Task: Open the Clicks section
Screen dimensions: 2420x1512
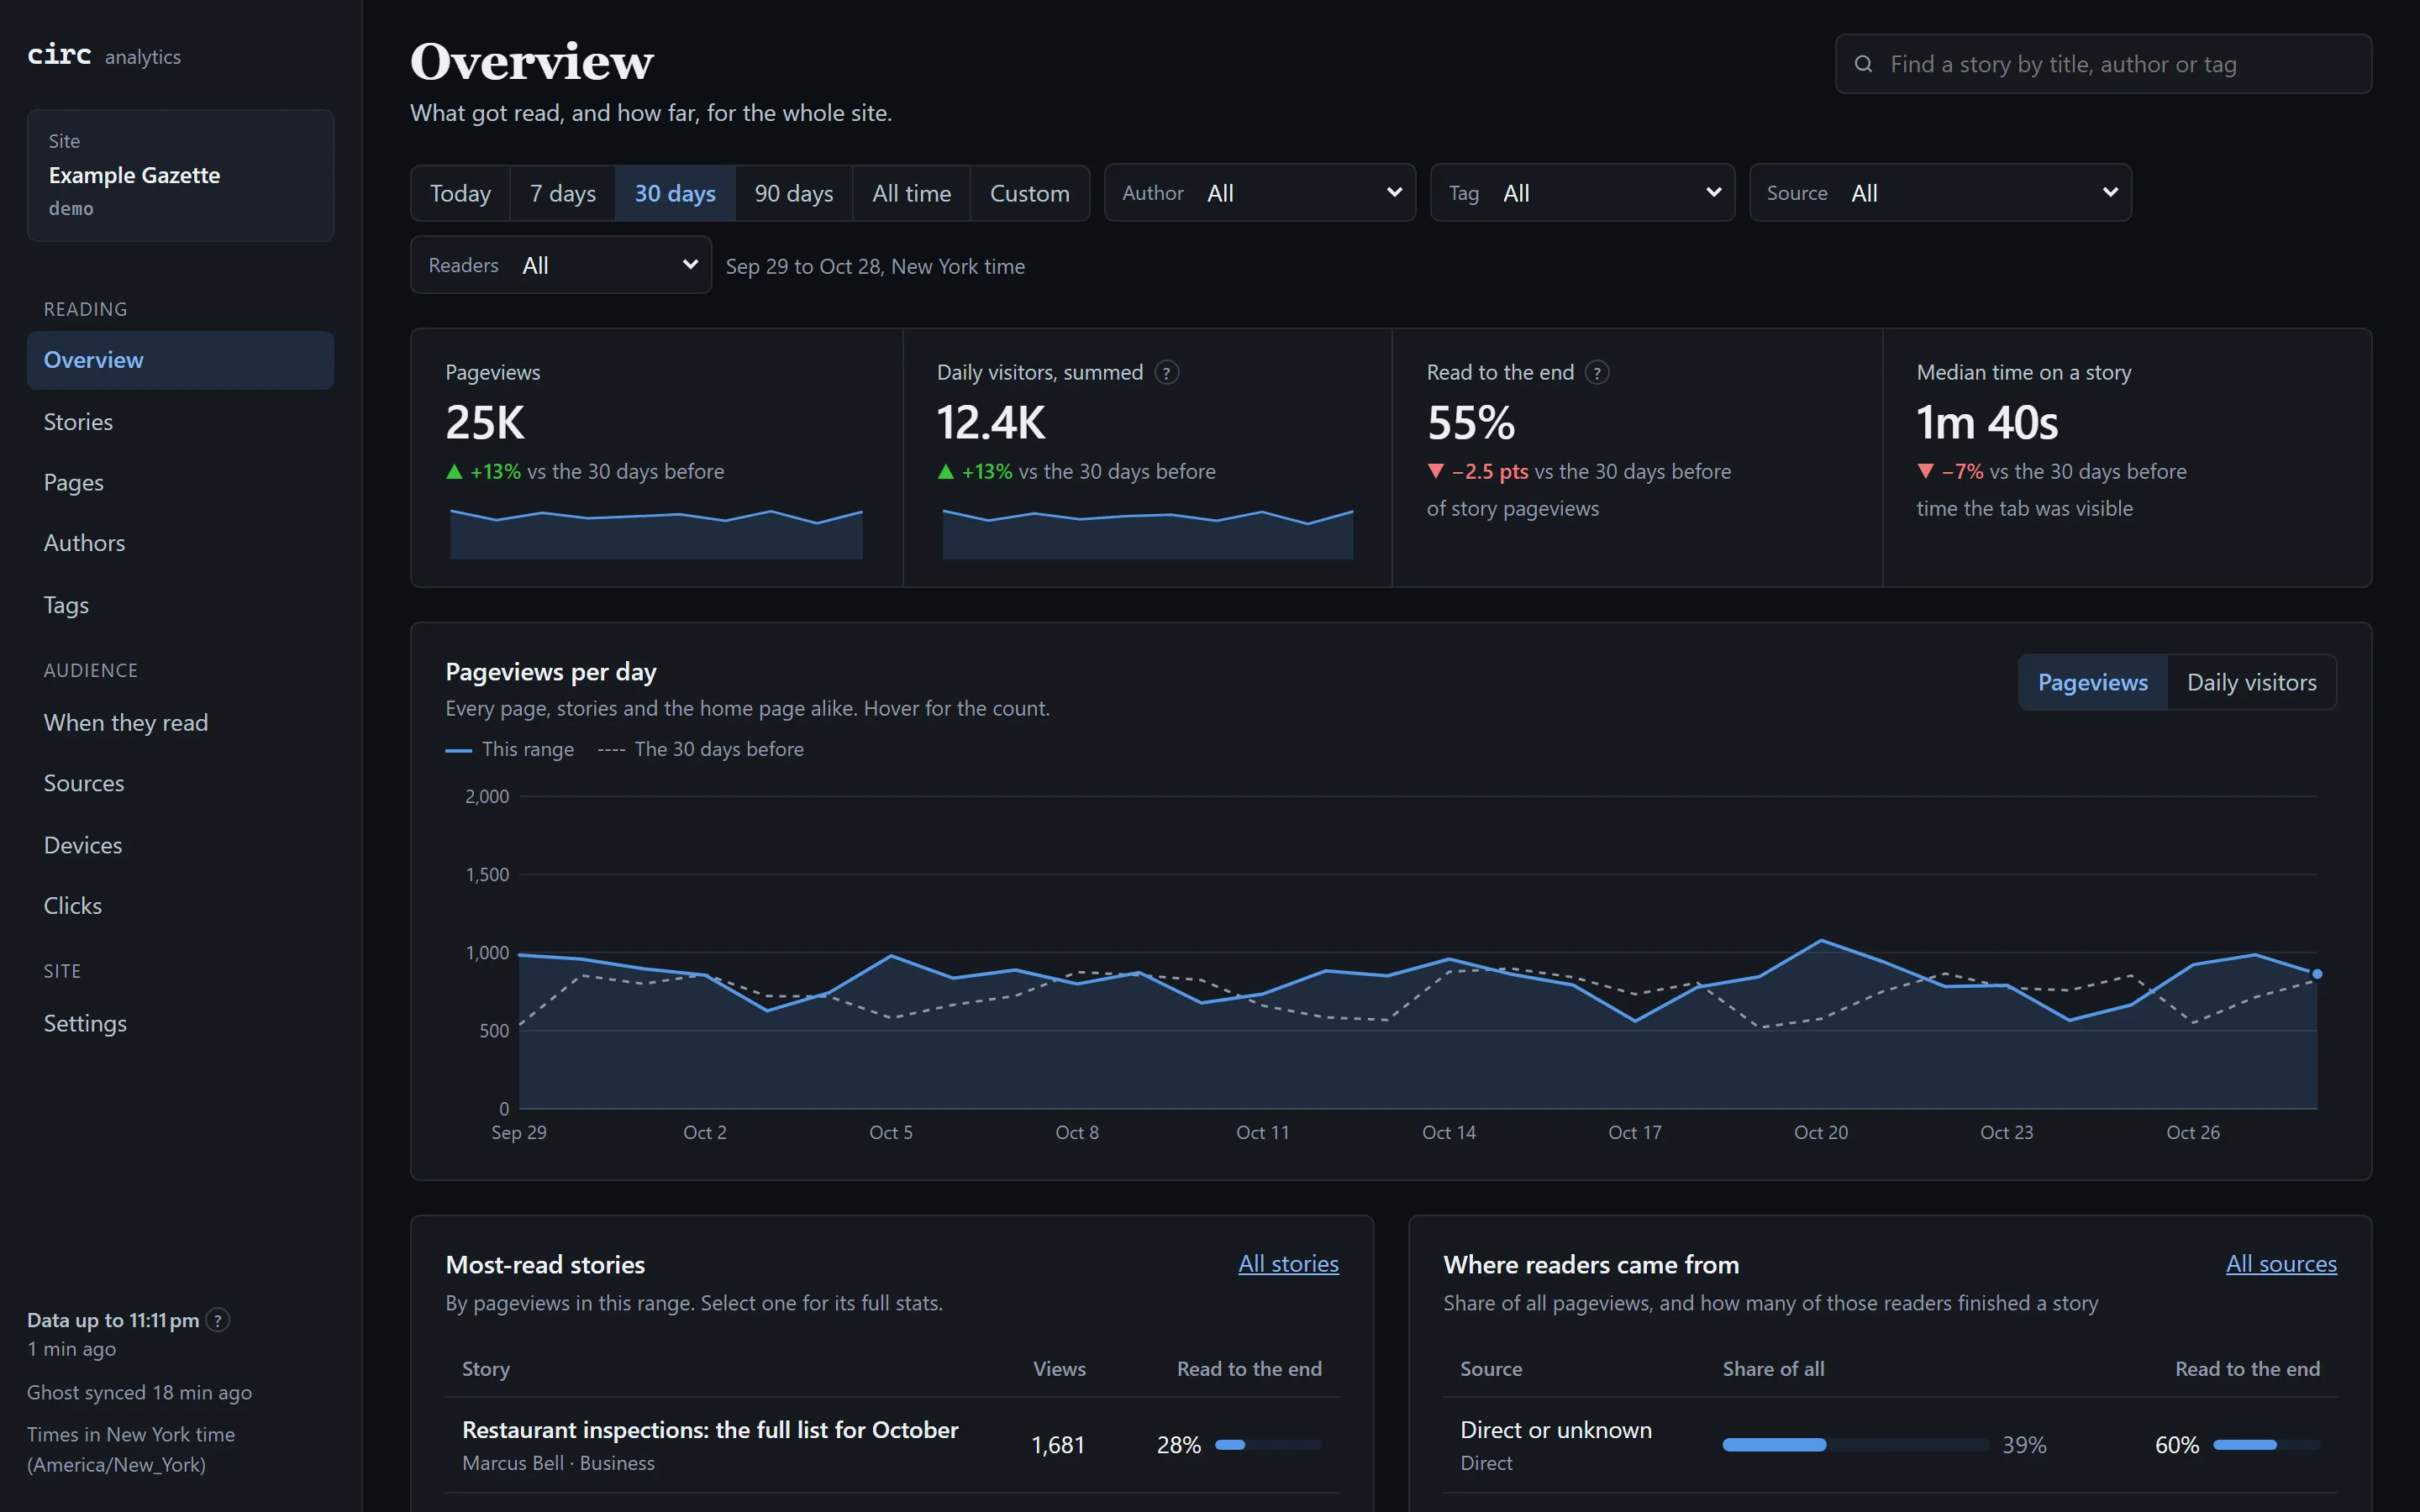Action: pos(180,905)
